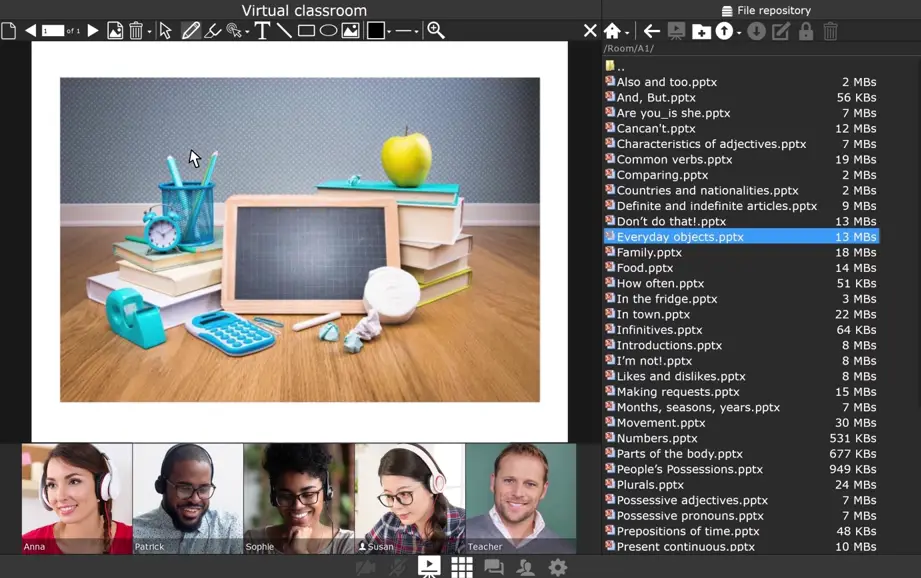Click Susan's video thumbnail
Screen dimensions: 921x578
pyautogui.click(x=409, y=498)
